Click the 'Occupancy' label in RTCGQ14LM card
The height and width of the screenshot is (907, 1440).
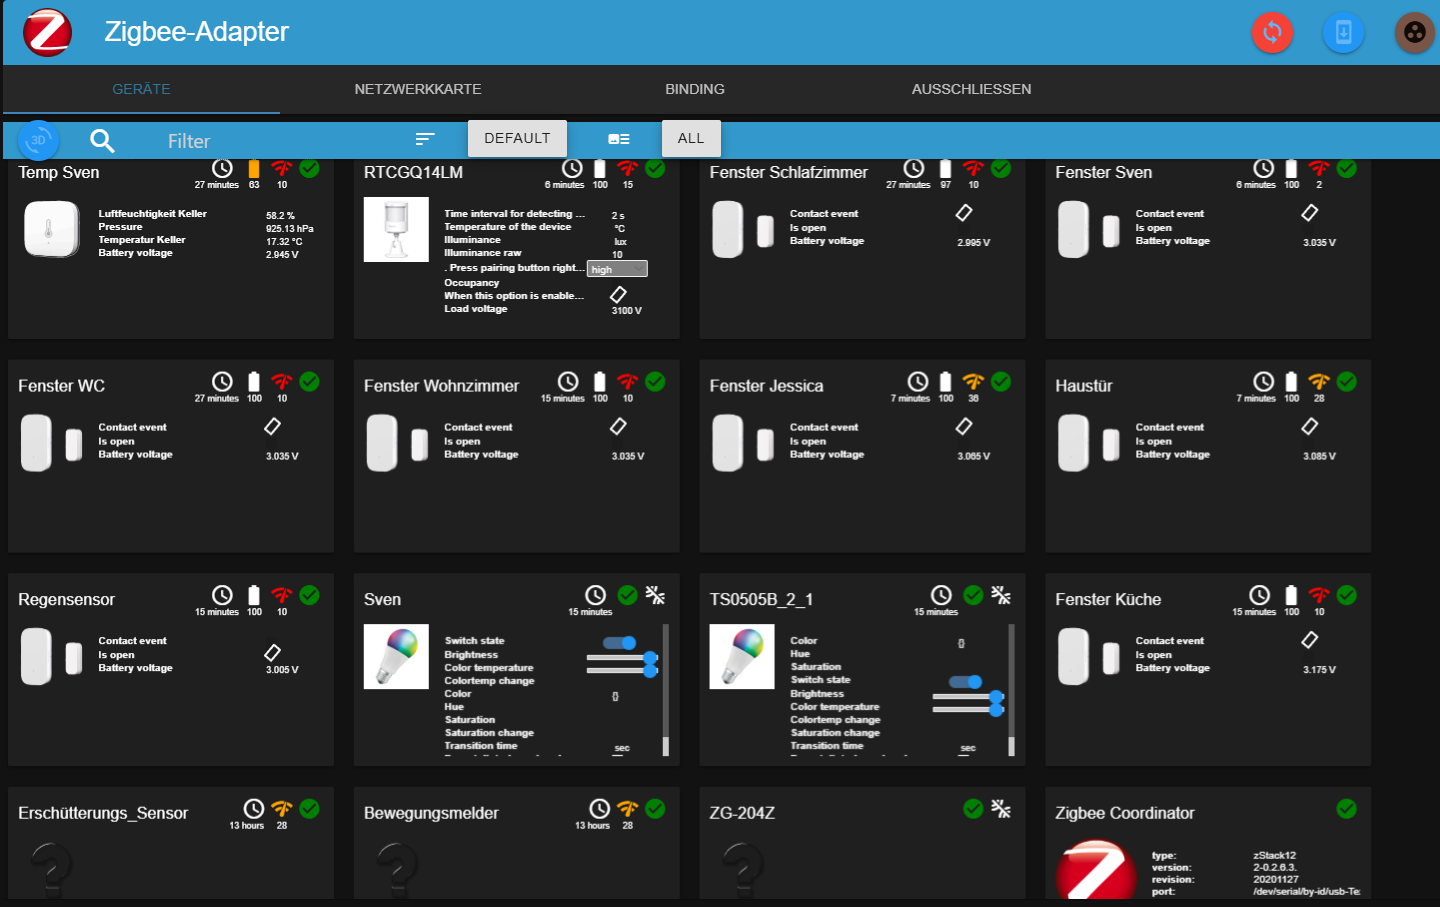(x=472, y=283)
